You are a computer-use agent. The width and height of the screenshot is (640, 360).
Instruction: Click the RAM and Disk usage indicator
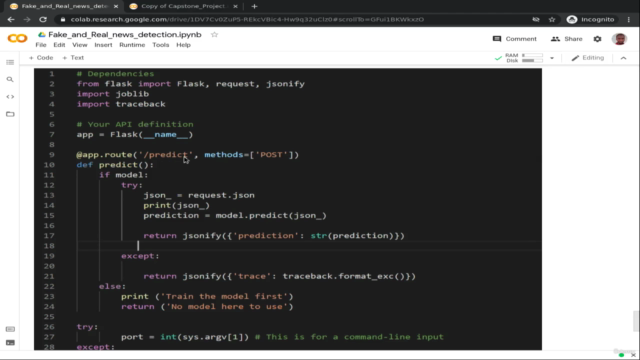click(524, 58)
